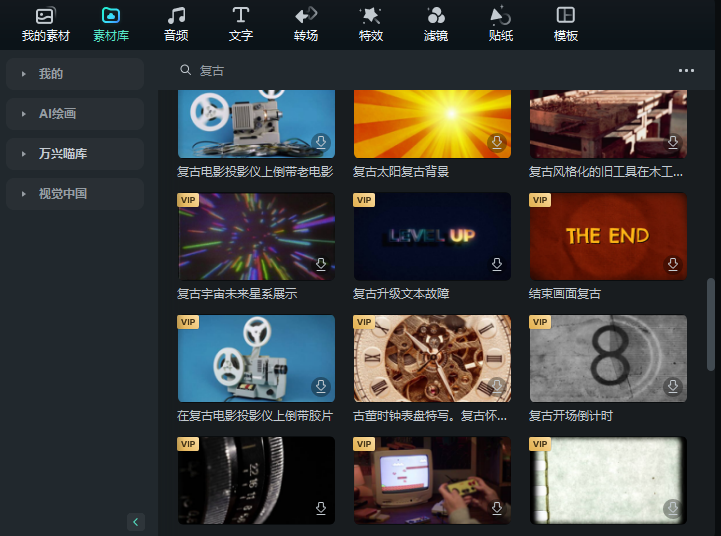Image resolution: width=721 pixels, height=536 pixels.
Task: Click the 复古开场倒计时 title text
Action: 571,416
